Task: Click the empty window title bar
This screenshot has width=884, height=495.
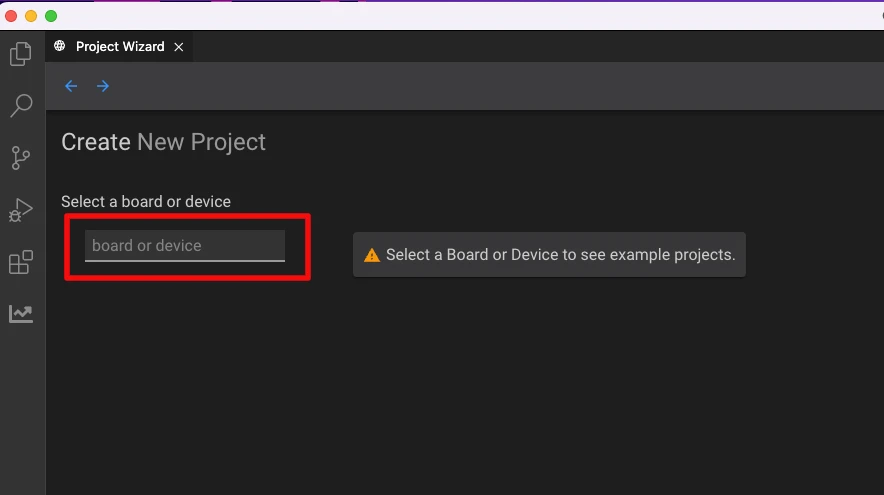Action: [x=450, y=16]
